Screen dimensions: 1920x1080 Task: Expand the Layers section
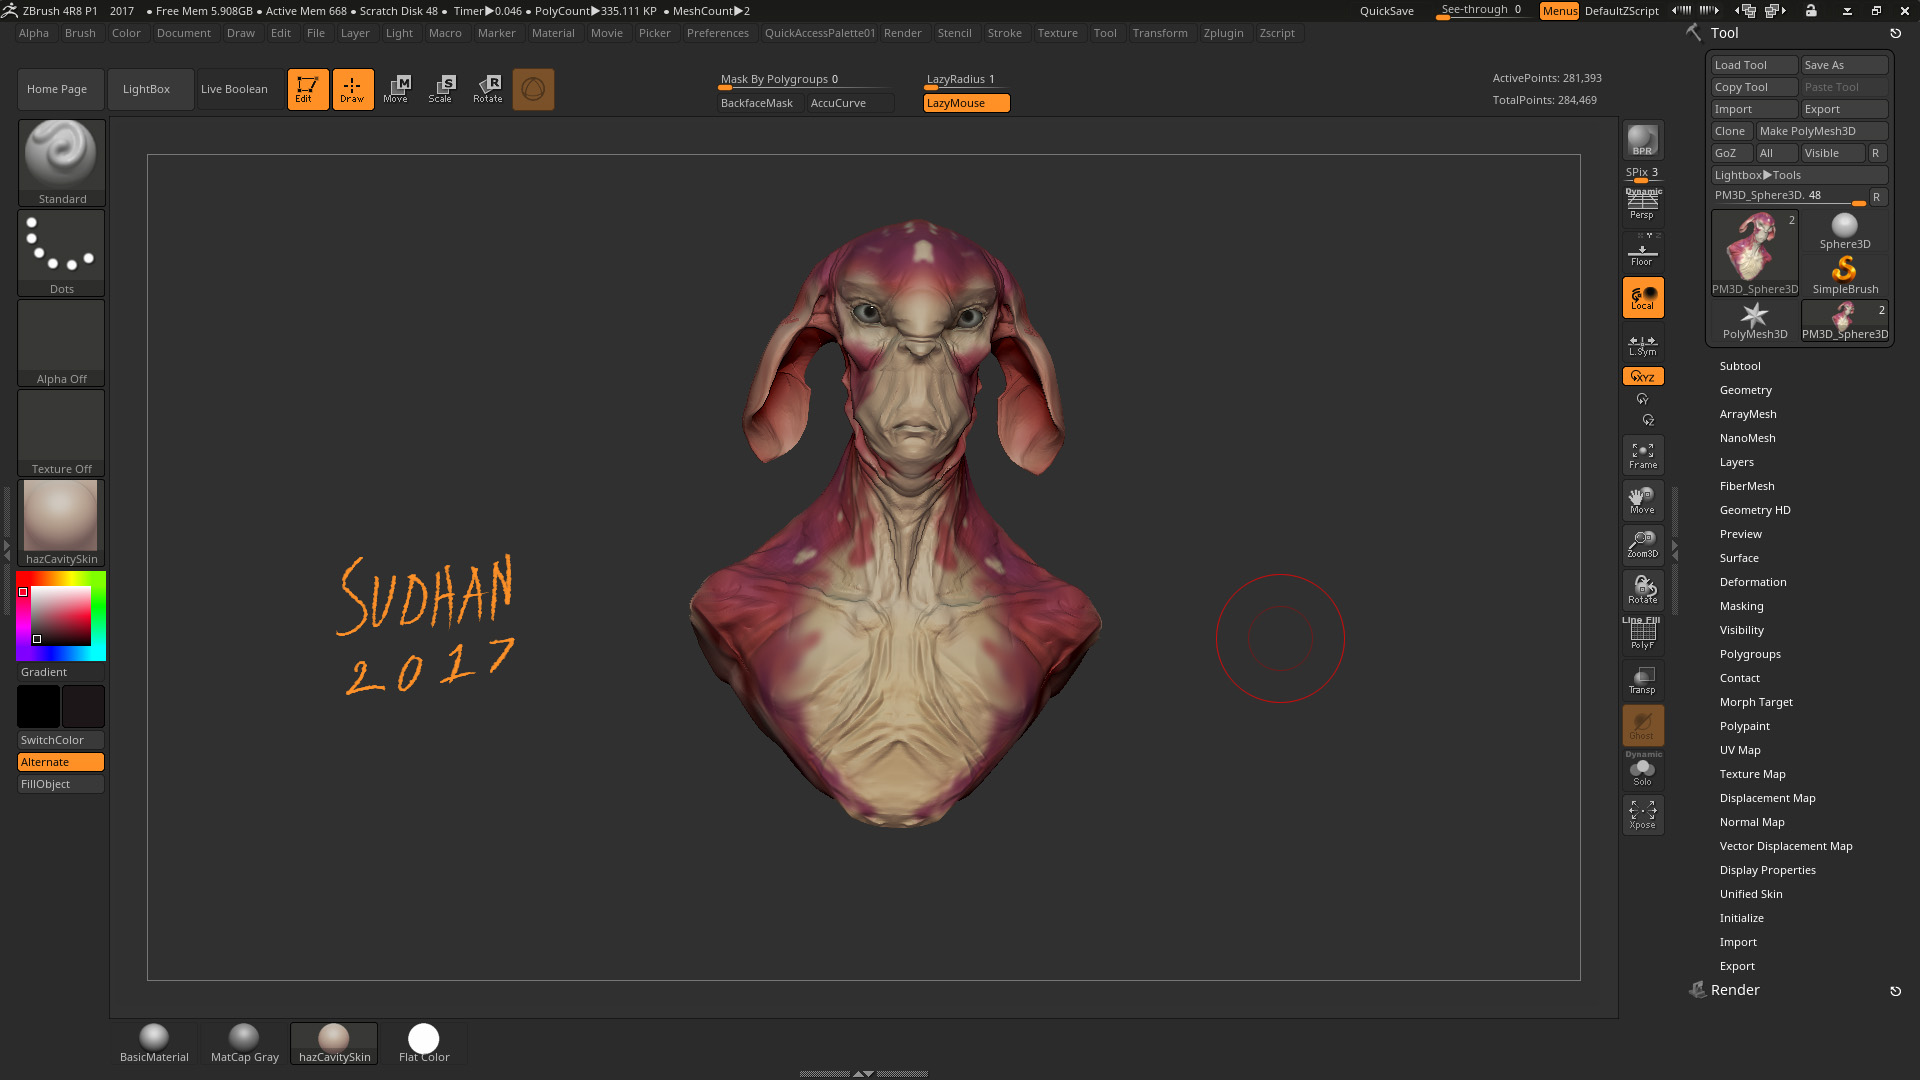[x=1736, y=462]
